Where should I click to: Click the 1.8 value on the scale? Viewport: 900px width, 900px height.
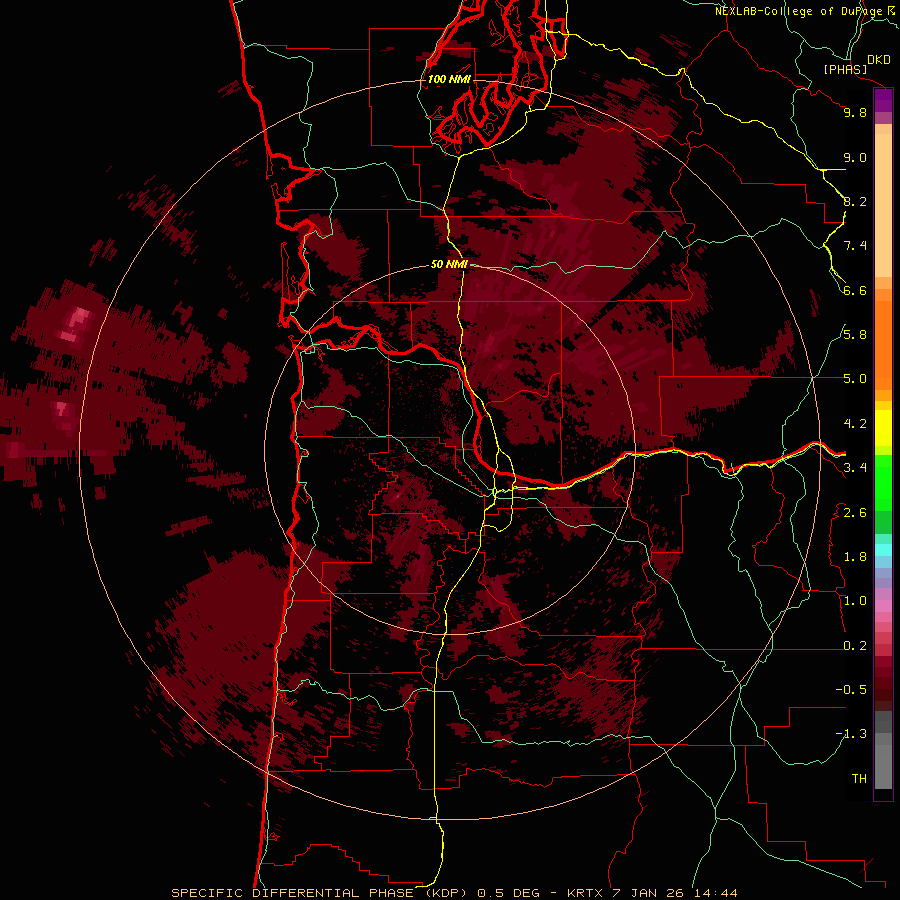pyautogui.click(x=855, y=557)
